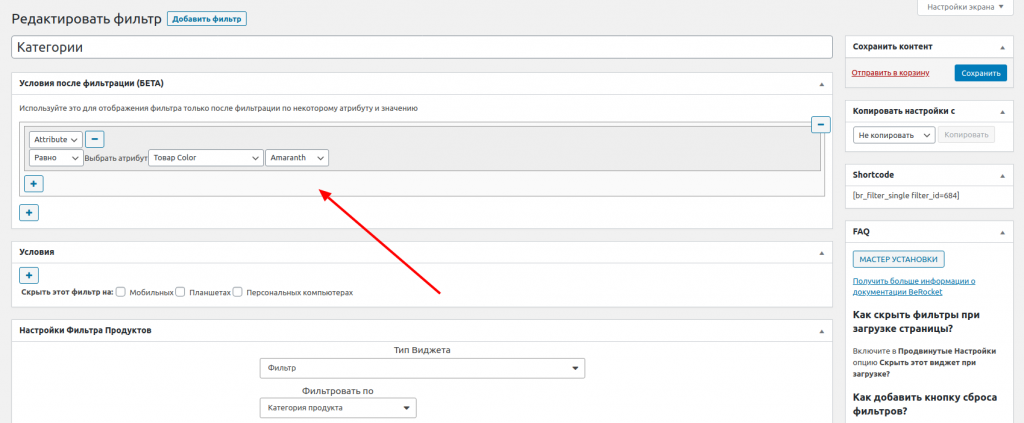Open the Не копировать dropdown

(x=893, y=135)
